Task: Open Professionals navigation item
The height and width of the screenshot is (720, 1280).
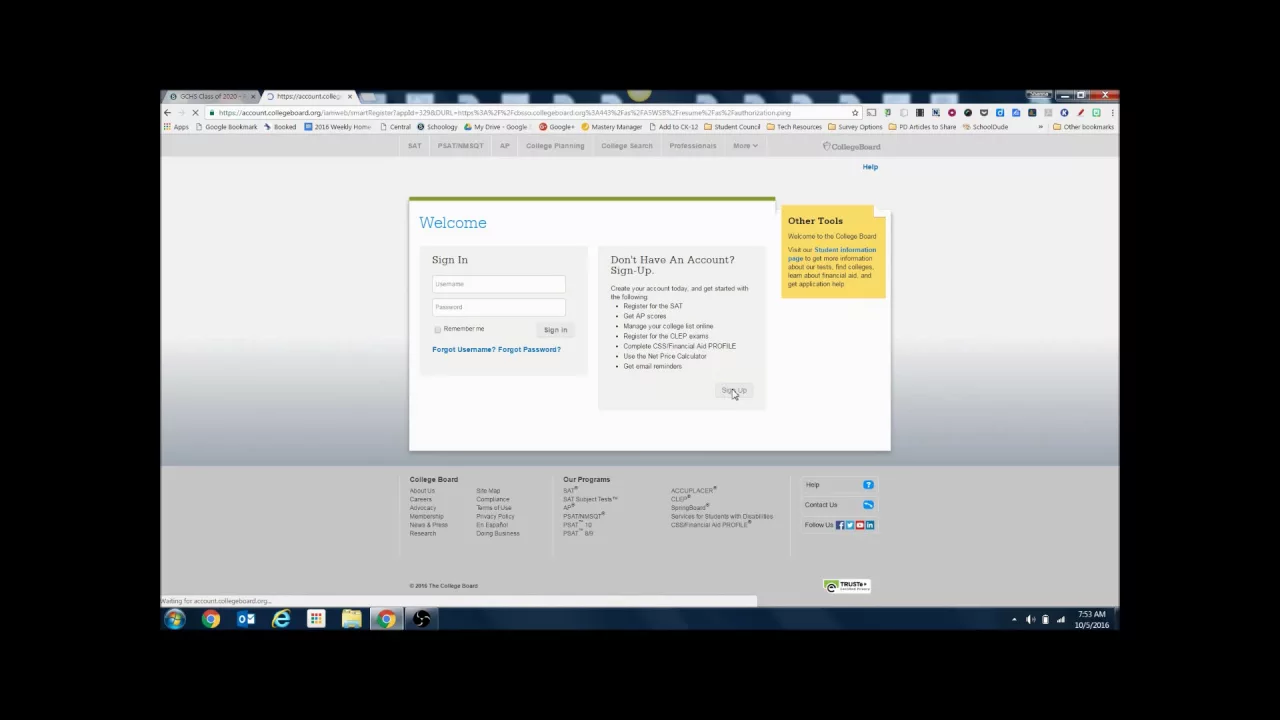Action: click(693, 146)
